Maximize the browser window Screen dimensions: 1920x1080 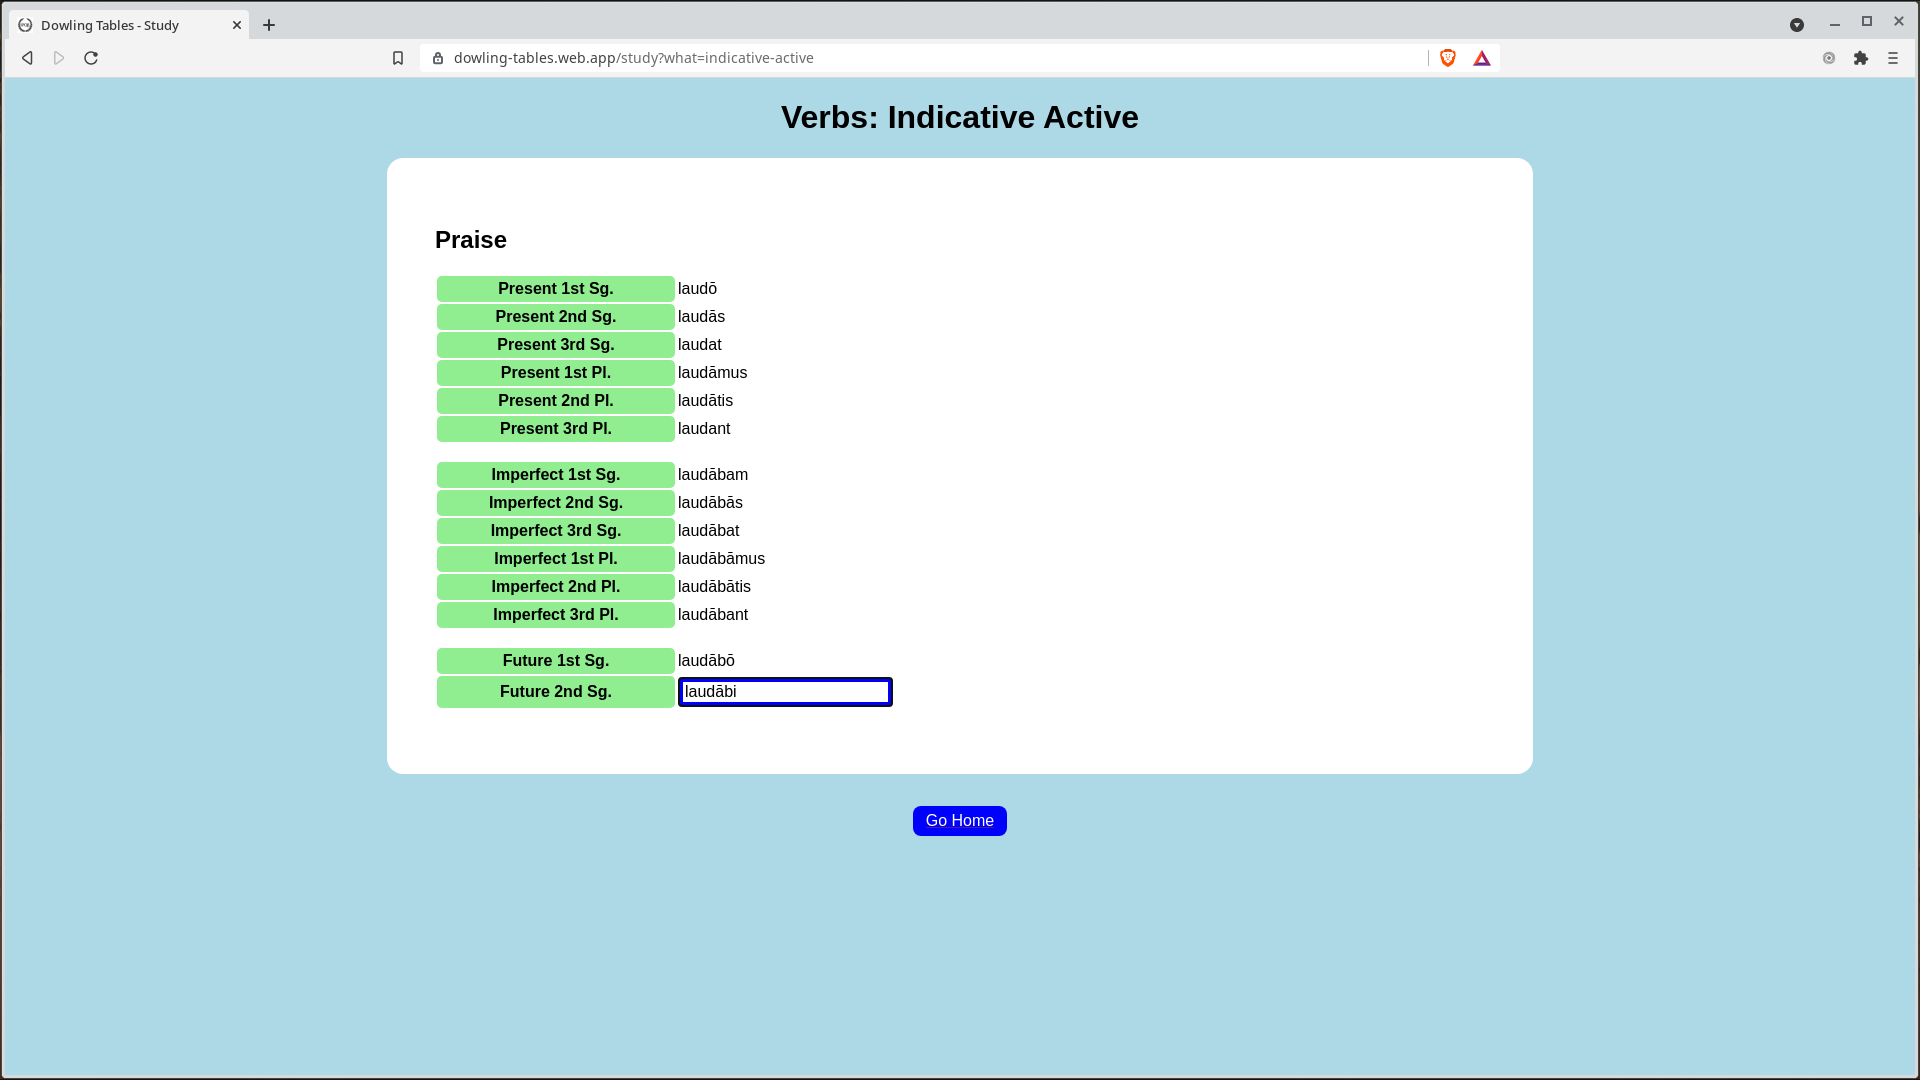pyautogui.click(x=1867, y=22)
